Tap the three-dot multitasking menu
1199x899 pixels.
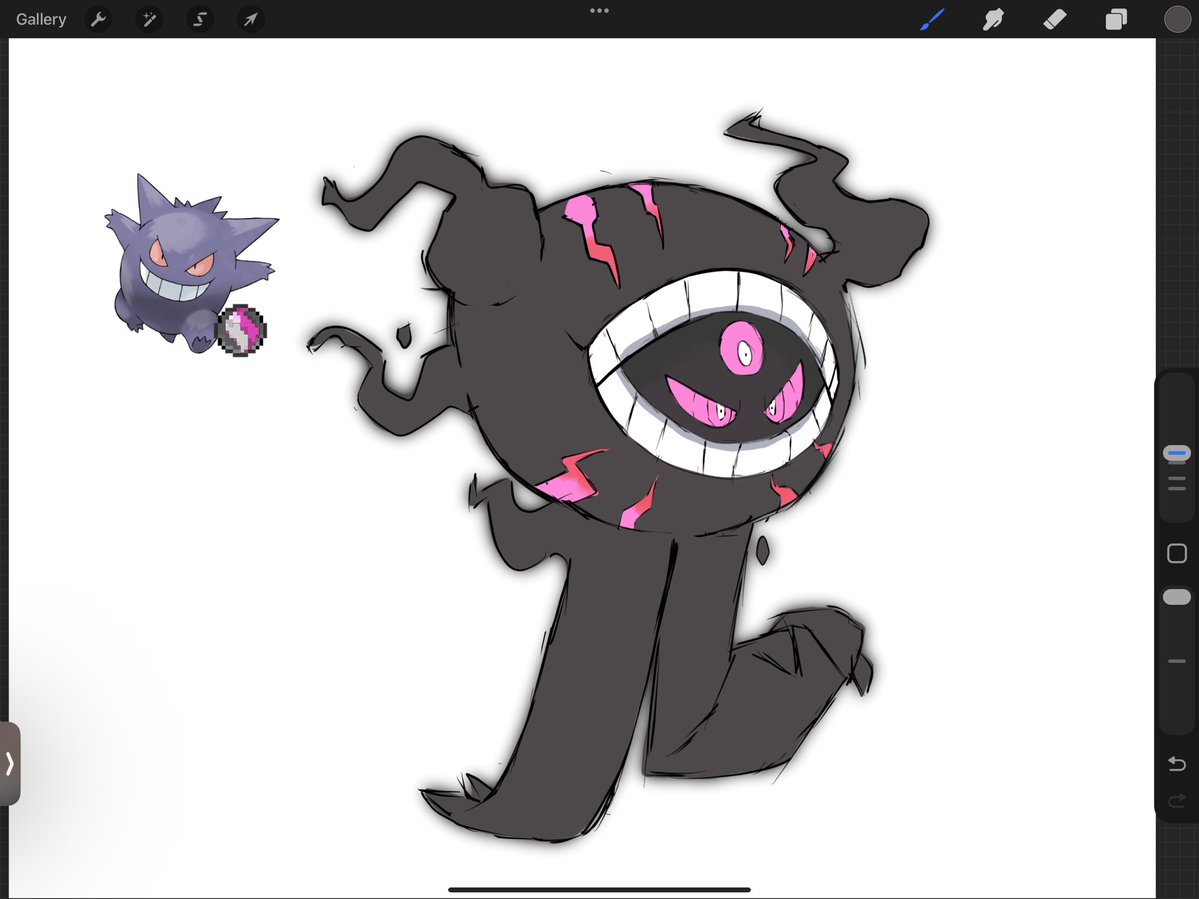pyautogui.click(x=600, y=11)
